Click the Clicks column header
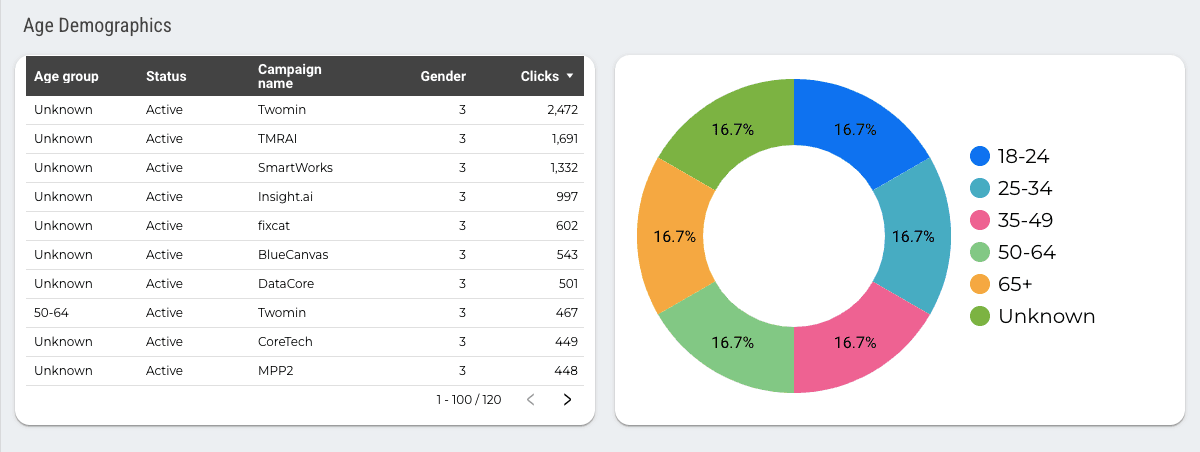Image resolution: width=1200 pixels, height=452 pixels. (540, 76)
